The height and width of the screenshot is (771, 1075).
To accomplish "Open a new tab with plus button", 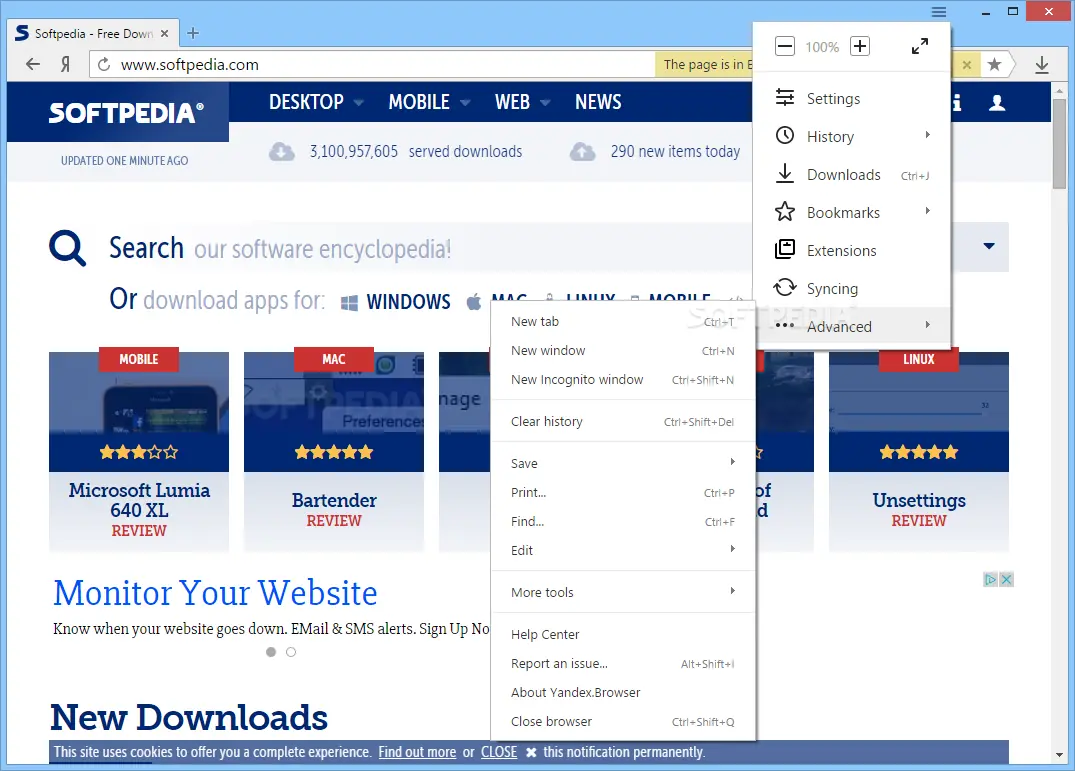I will coord(193,33).
